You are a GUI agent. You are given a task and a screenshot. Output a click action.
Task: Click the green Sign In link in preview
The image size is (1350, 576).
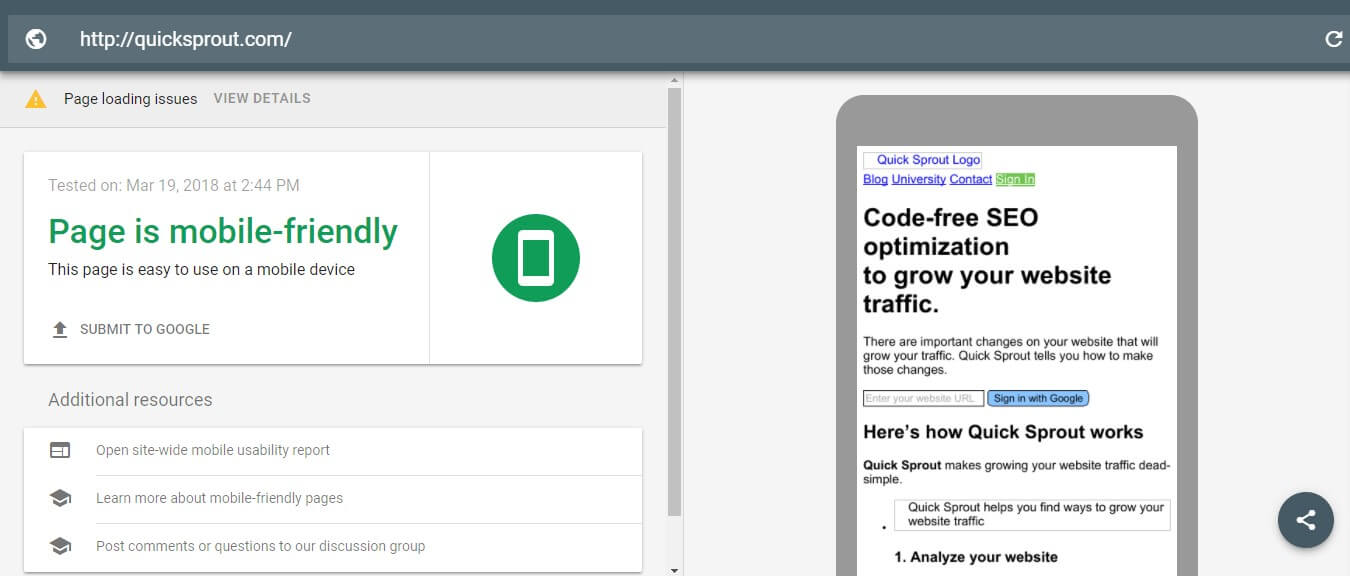1015,179
